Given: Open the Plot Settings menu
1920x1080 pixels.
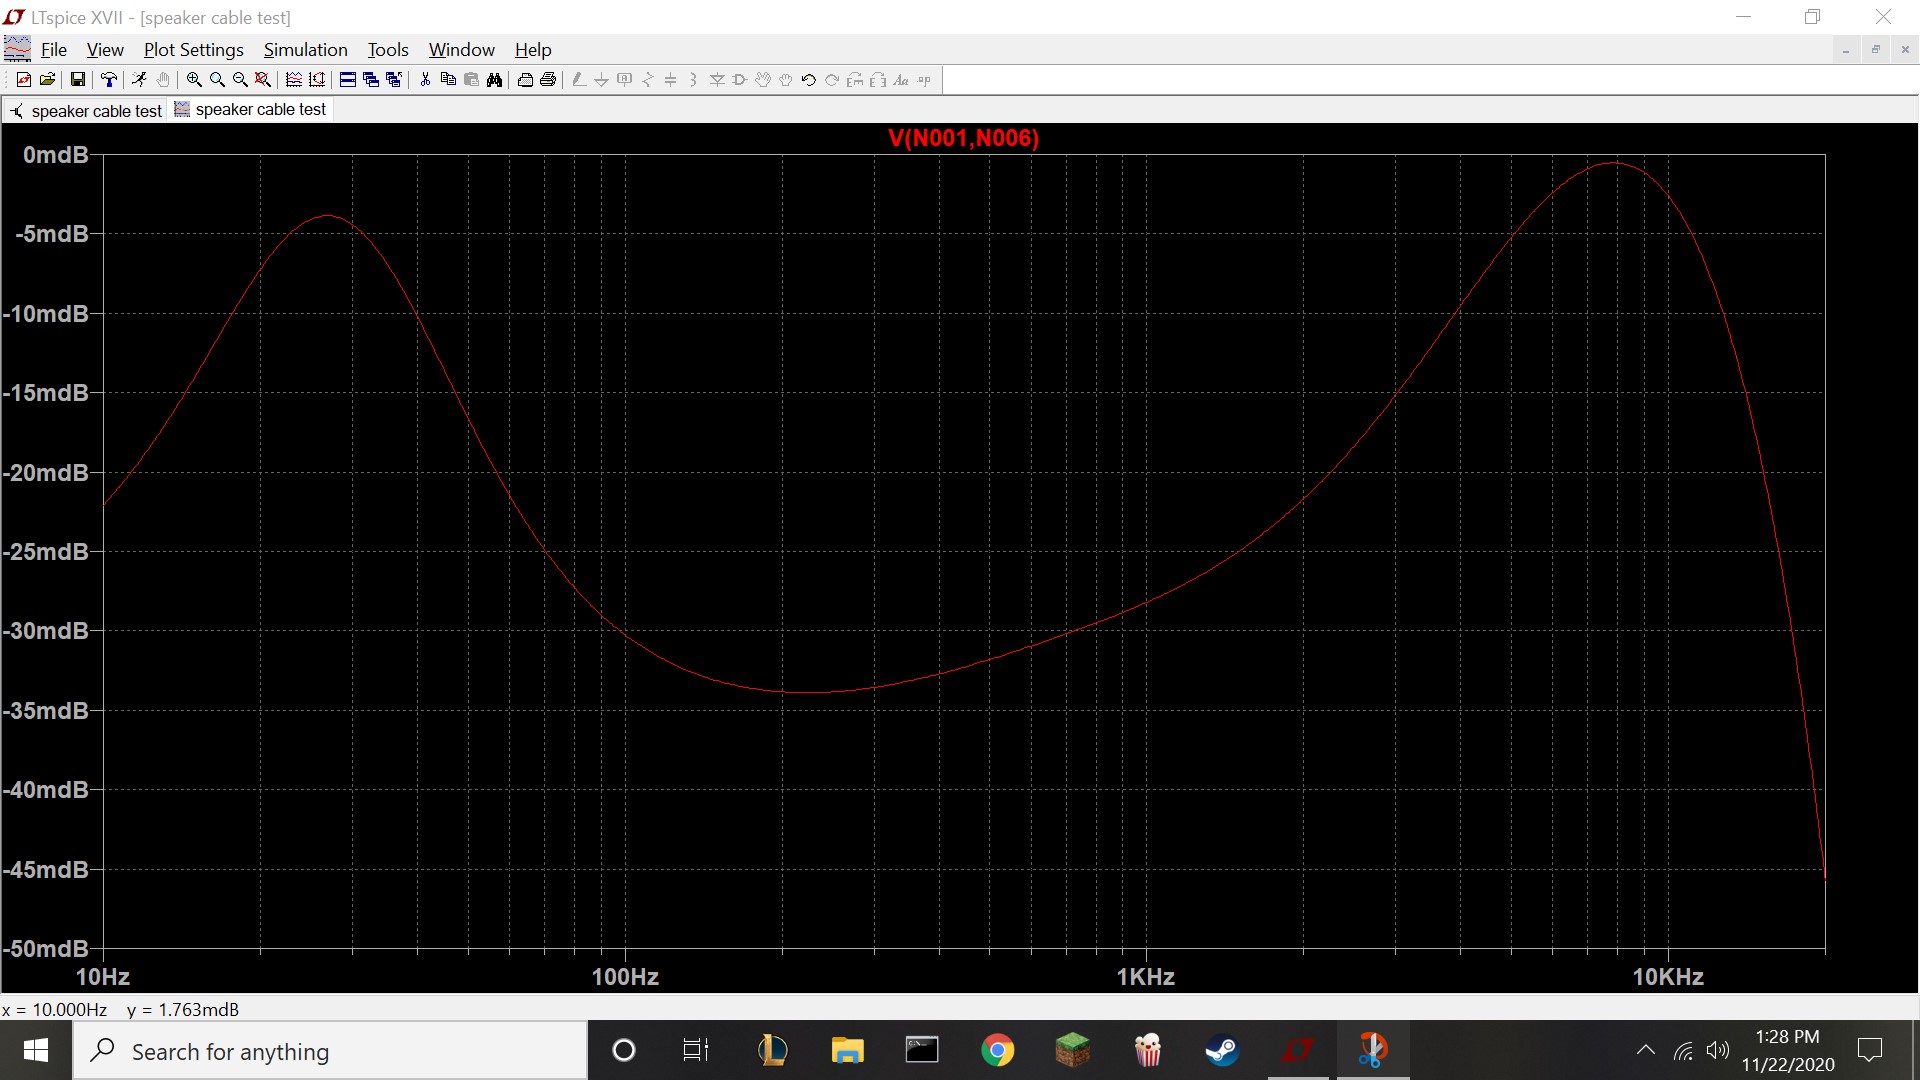Looking at the screenshot, I should [x=194, y=50].
